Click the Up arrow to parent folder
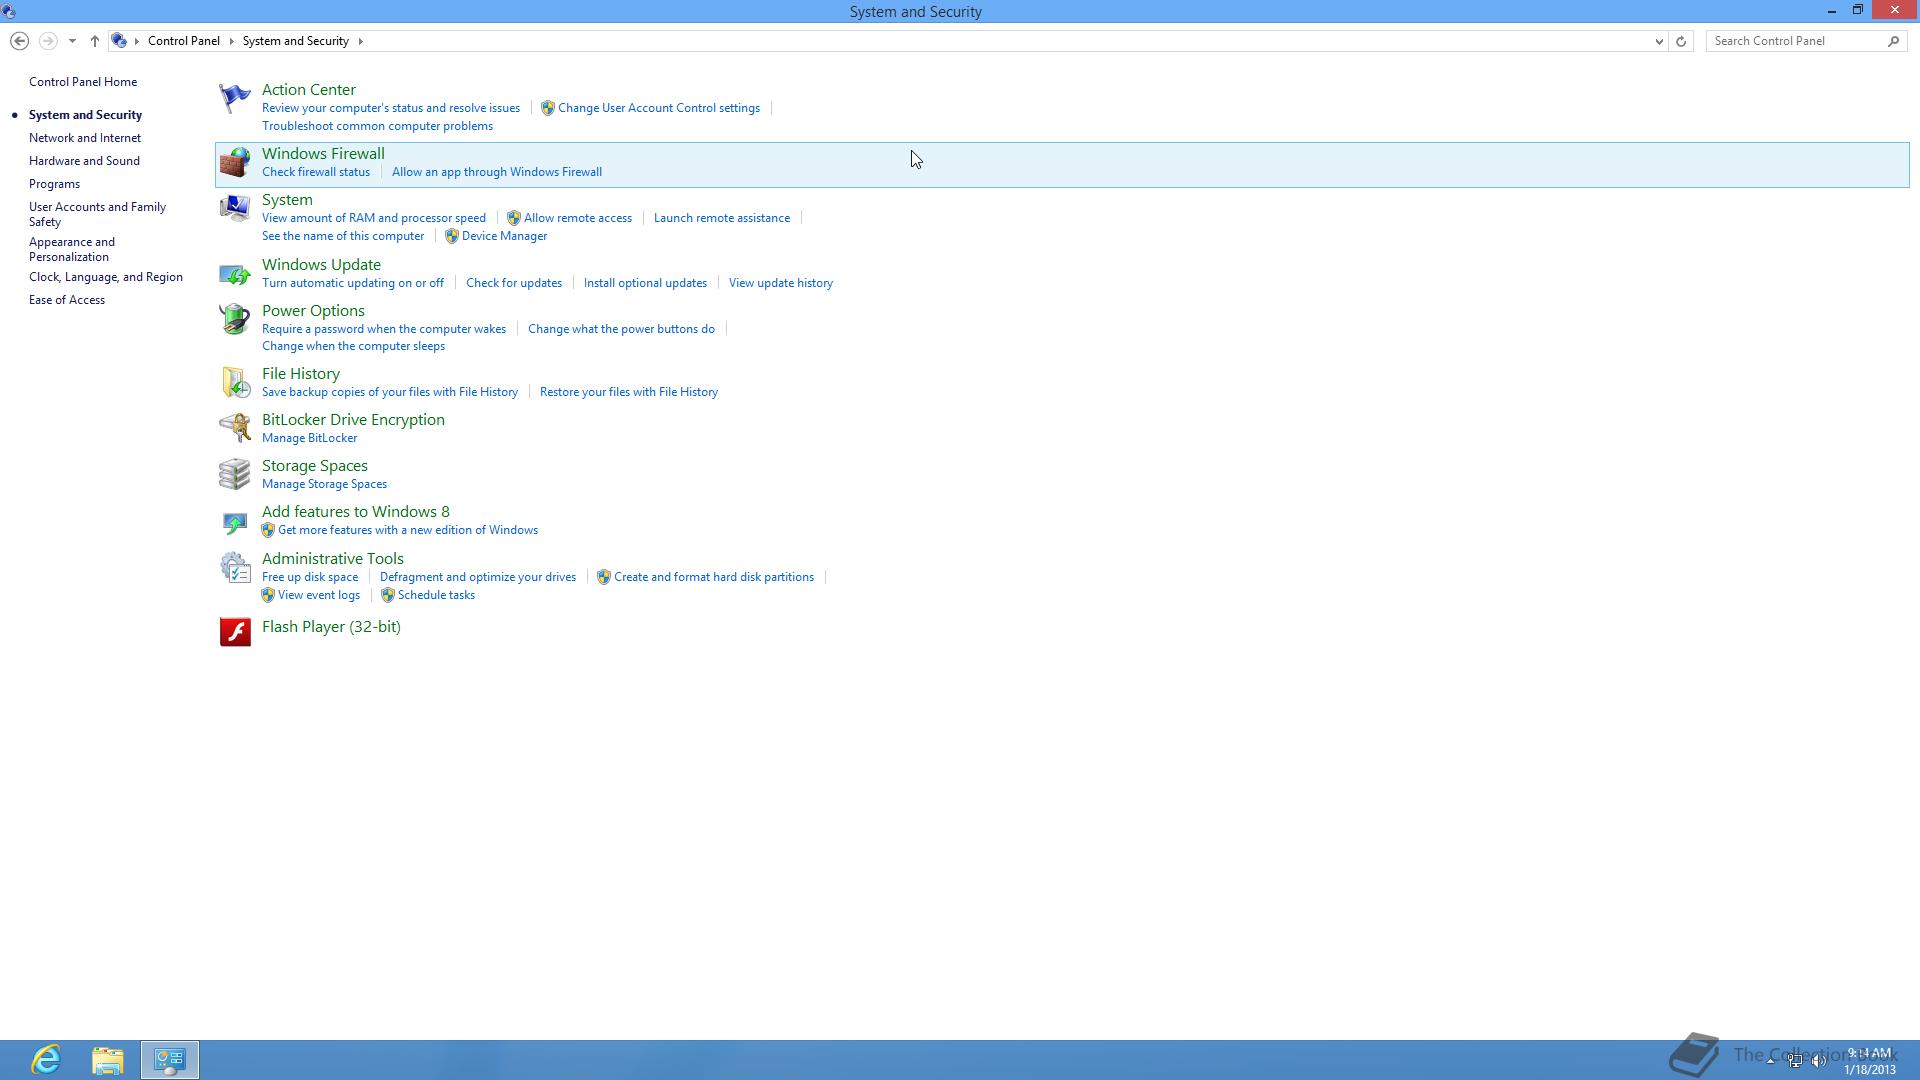The width and height of the screenshot is (1920, 1080). (x=95, y=41)
